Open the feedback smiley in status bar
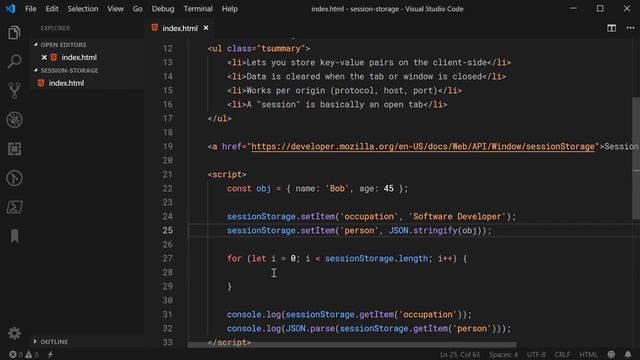Screen dimensions: 640x360 point(611,354)
